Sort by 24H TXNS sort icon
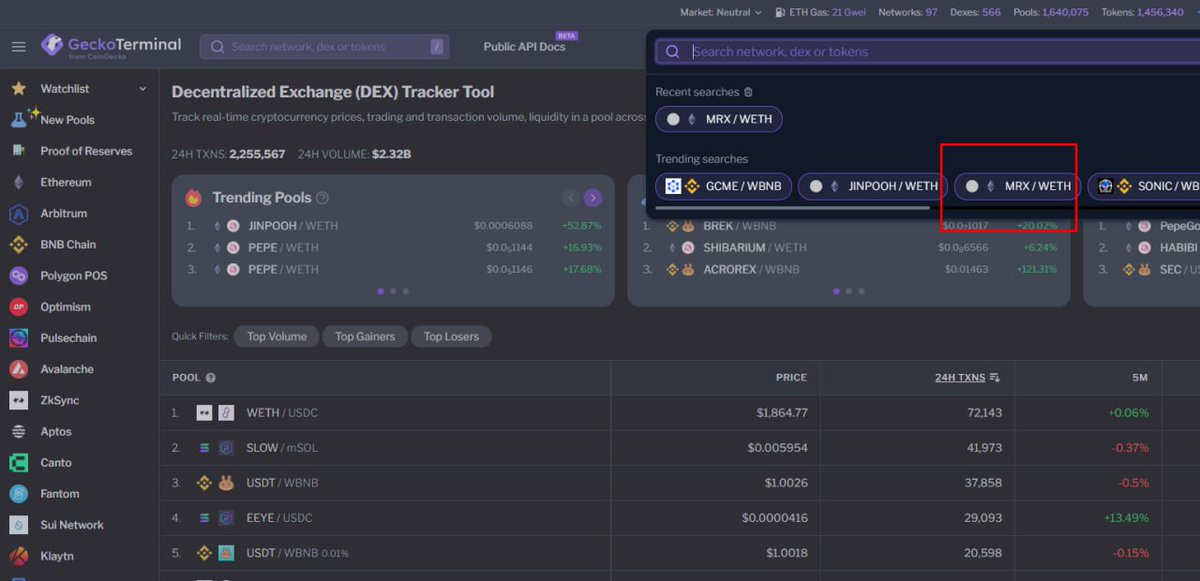Screen dimensions: 1200x581 [994, 378]
